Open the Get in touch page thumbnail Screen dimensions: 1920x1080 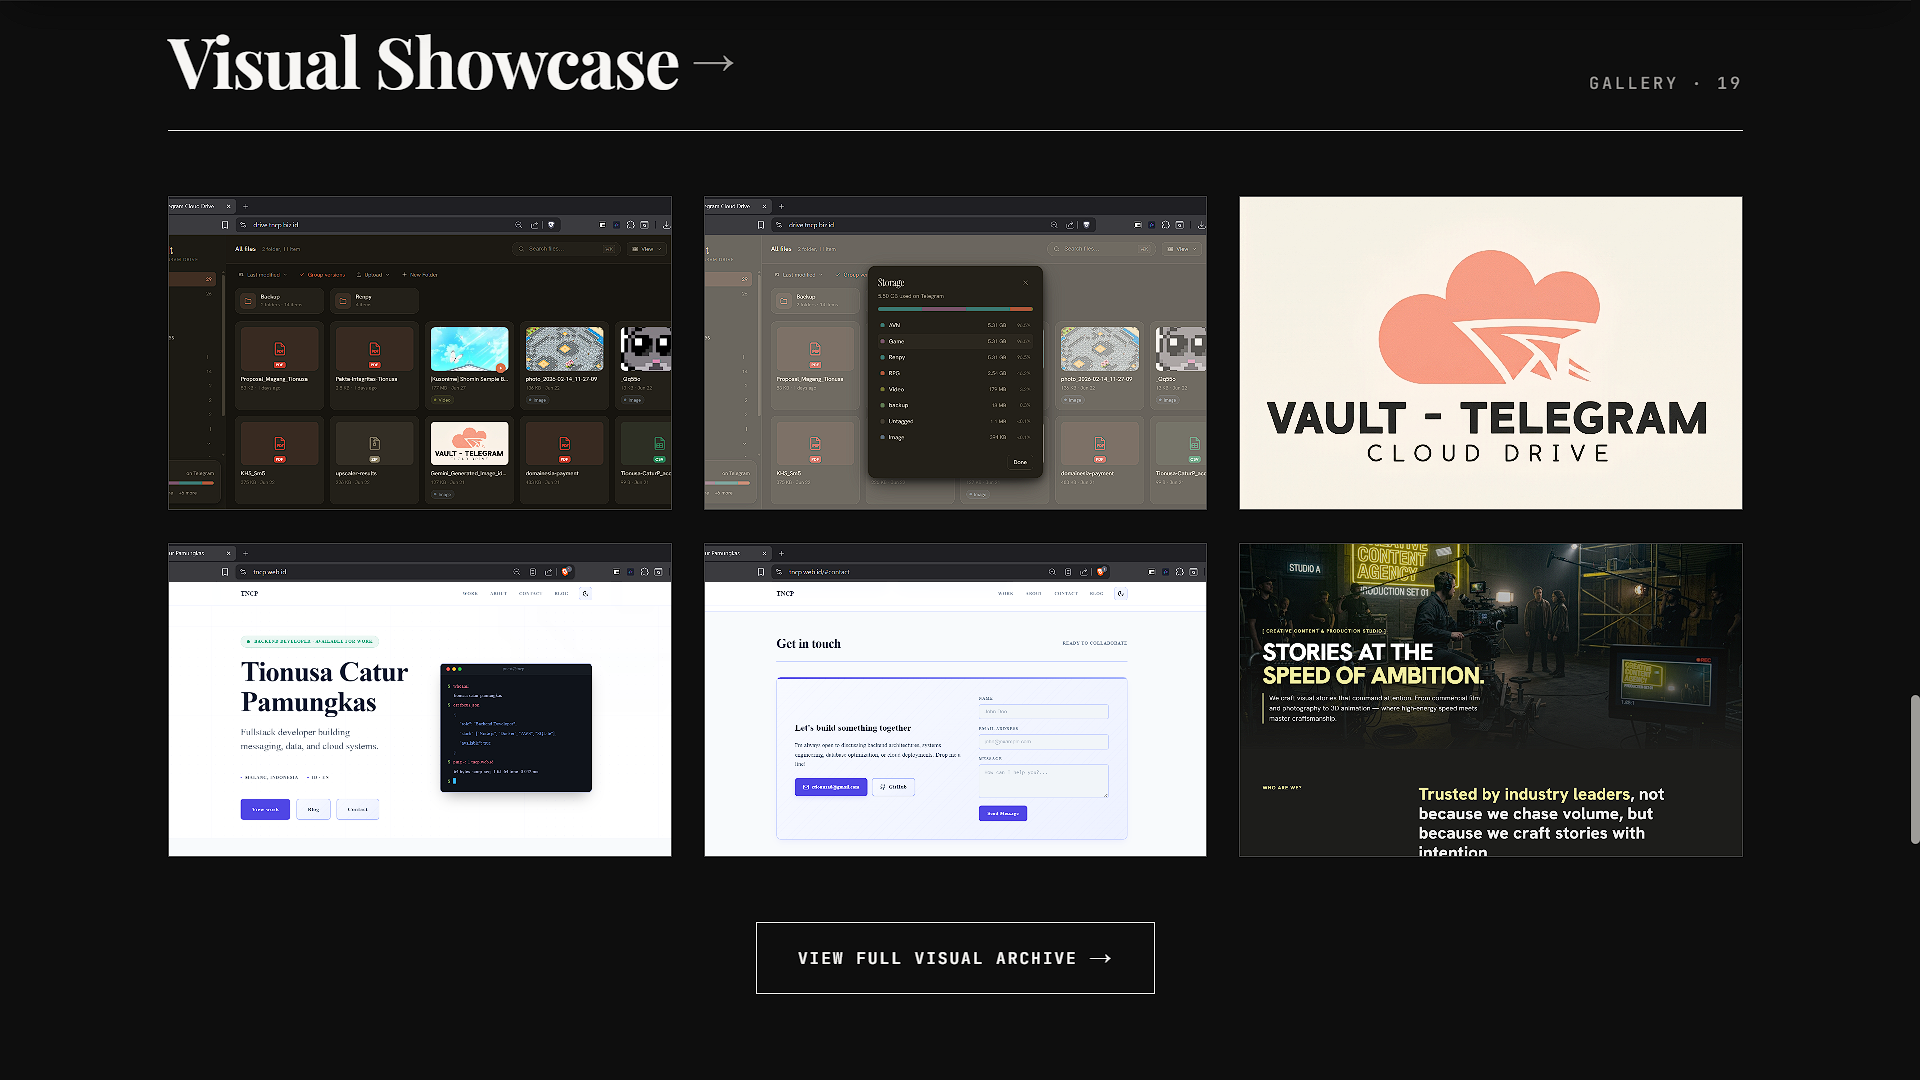(955, 700)
